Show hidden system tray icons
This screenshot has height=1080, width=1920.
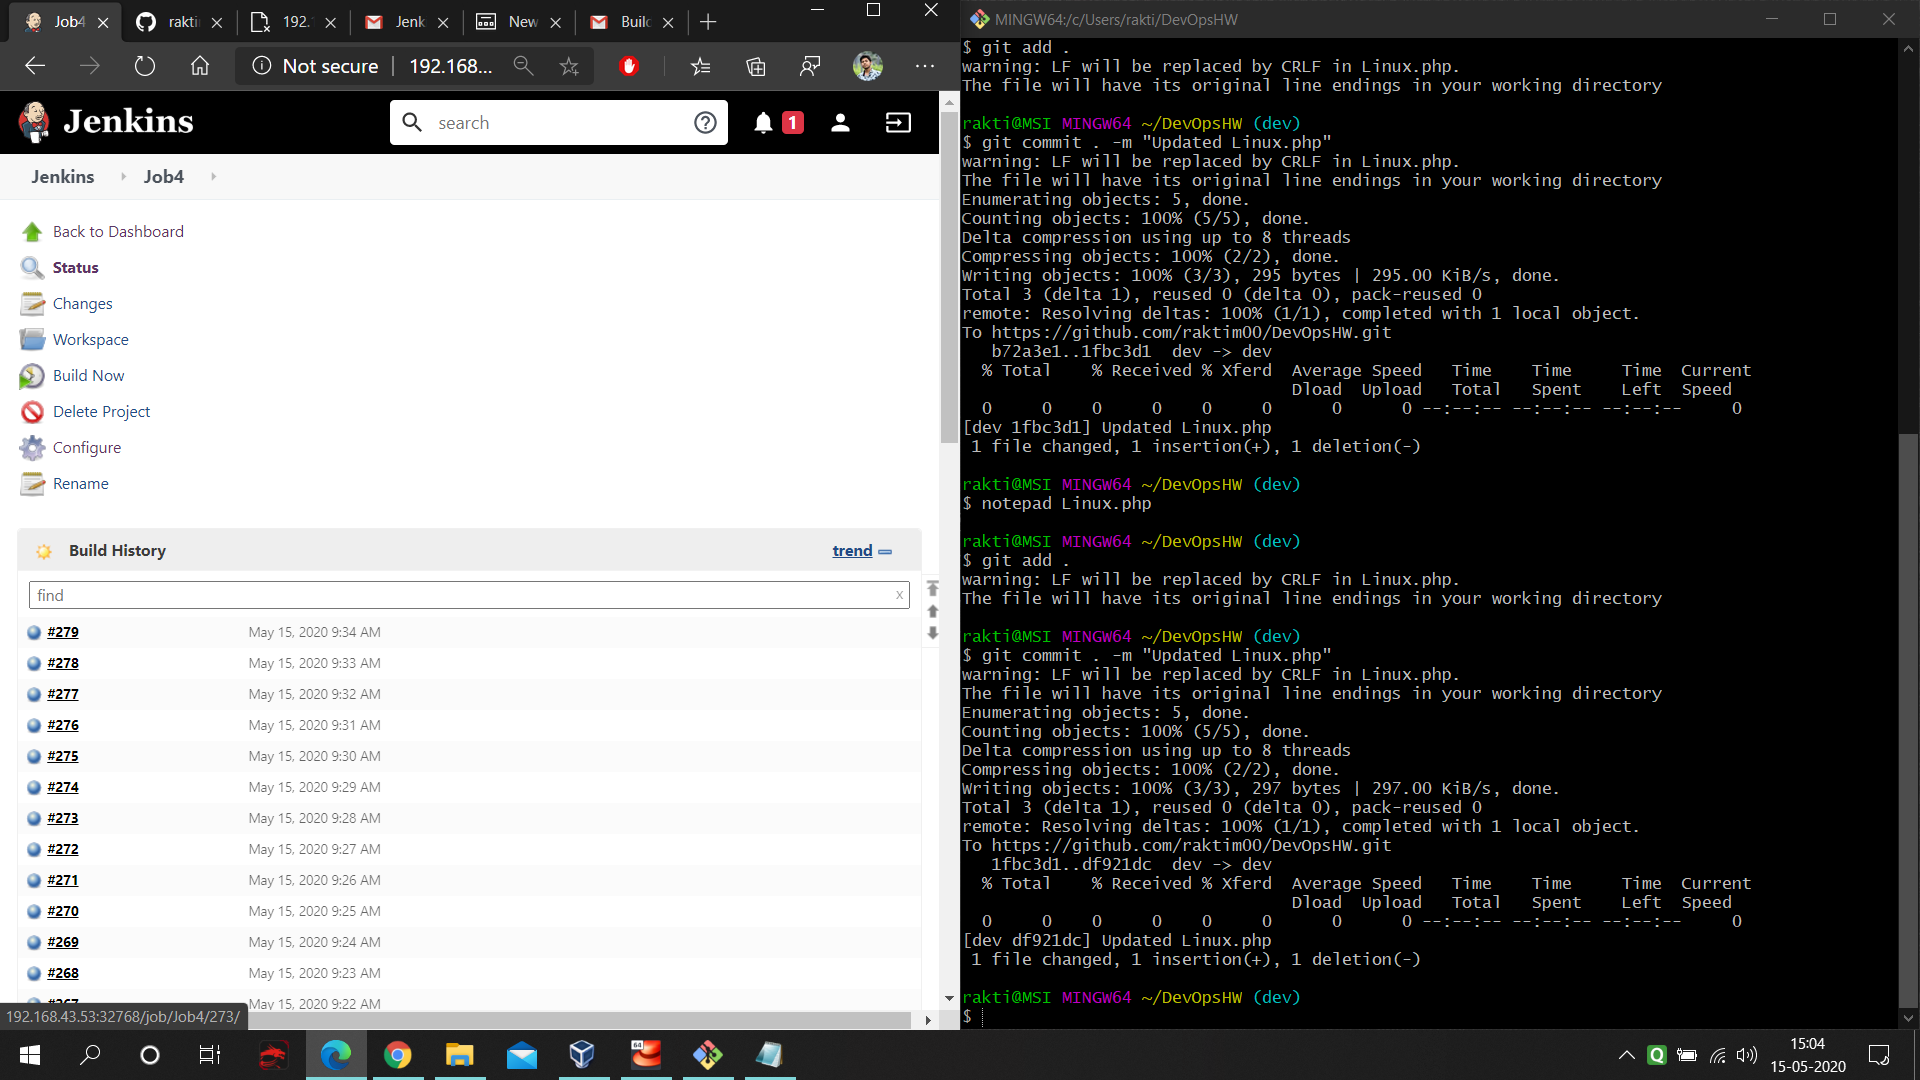(x=1627, y=1055)
